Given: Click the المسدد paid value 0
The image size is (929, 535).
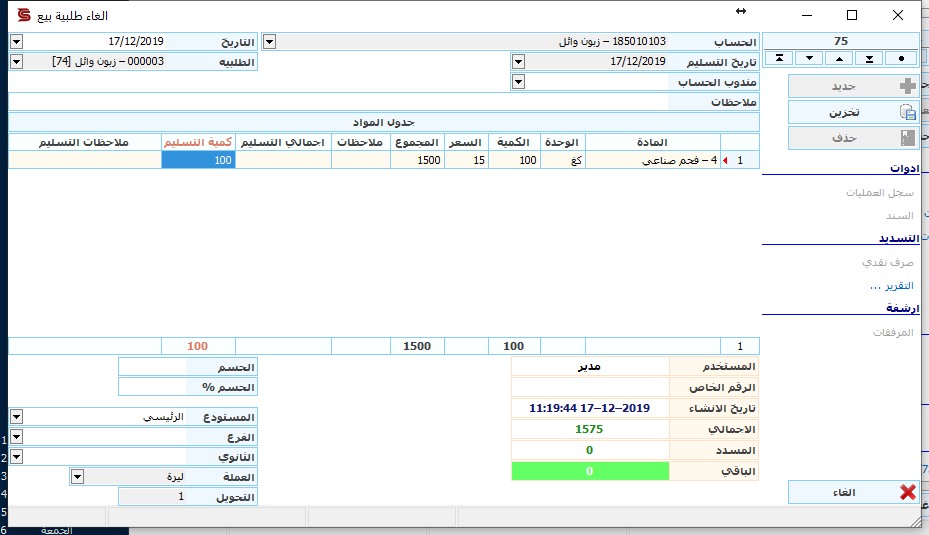Looking at the screenshot, I should (x=590, y=450).
